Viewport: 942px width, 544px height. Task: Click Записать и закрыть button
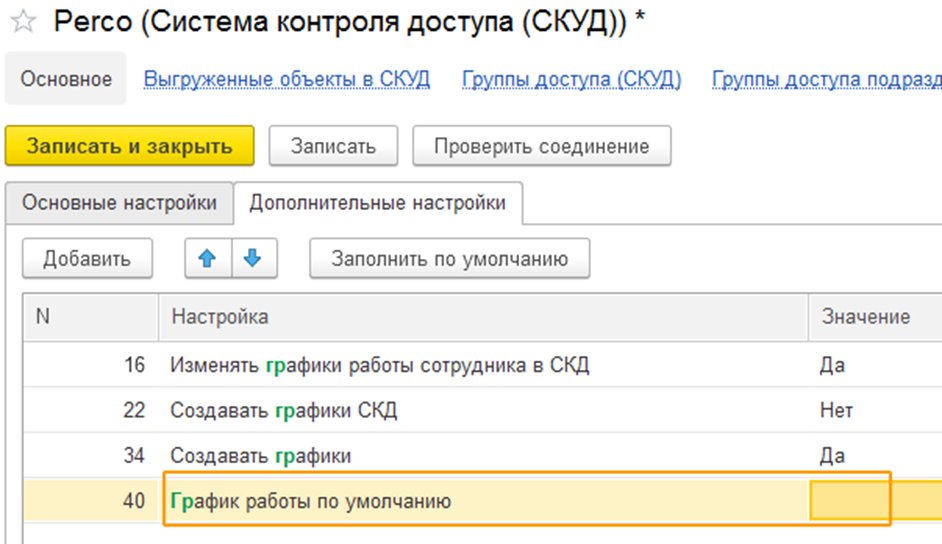point(129,146)
